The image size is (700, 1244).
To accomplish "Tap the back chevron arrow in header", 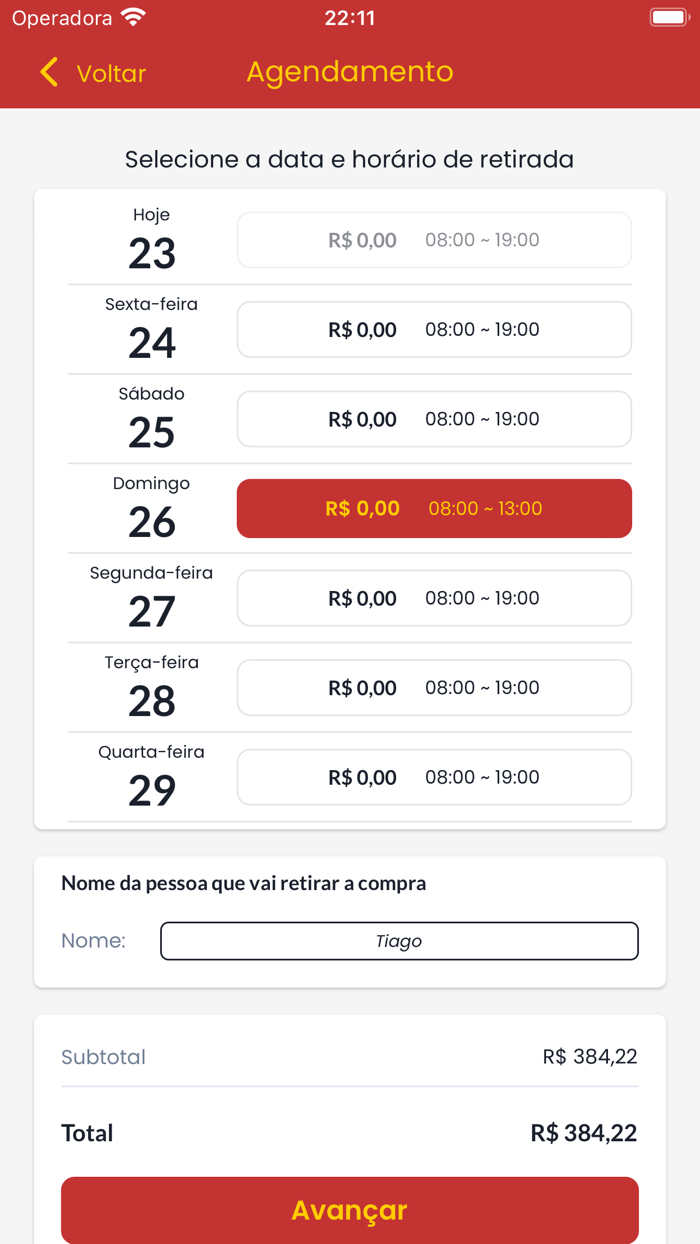I will click(x=48, y=72).
